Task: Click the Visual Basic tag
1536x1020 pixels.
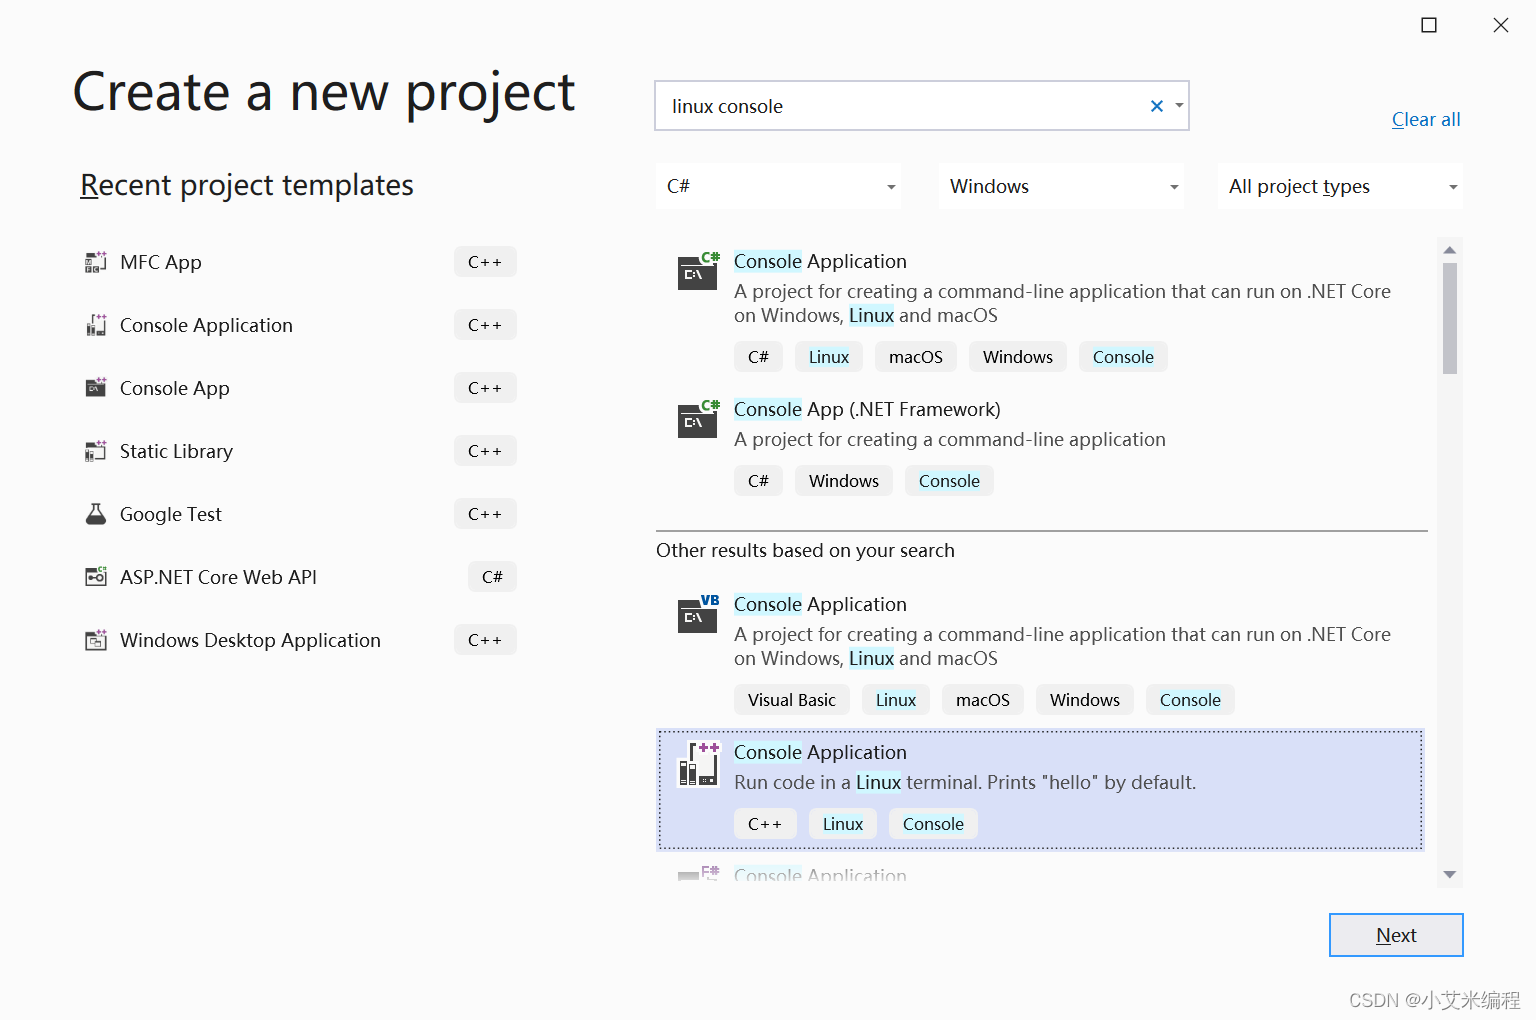Action: pos(792,700)
